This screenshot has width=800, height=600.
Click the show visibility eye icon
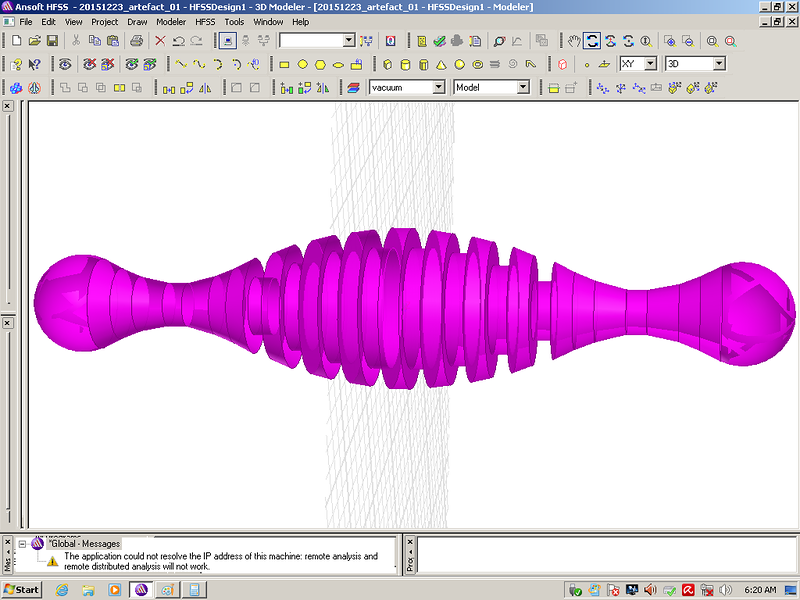pos(65,64)
